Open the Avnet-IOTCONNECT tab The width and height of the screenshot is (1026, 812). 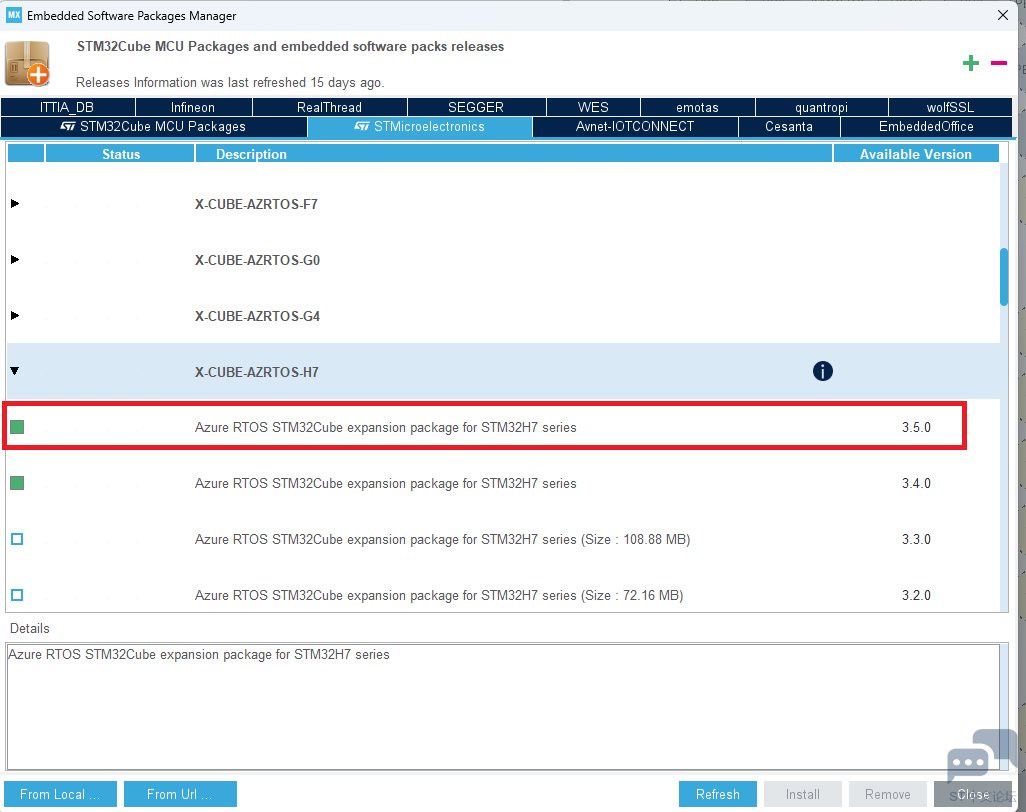coord(635,126)
